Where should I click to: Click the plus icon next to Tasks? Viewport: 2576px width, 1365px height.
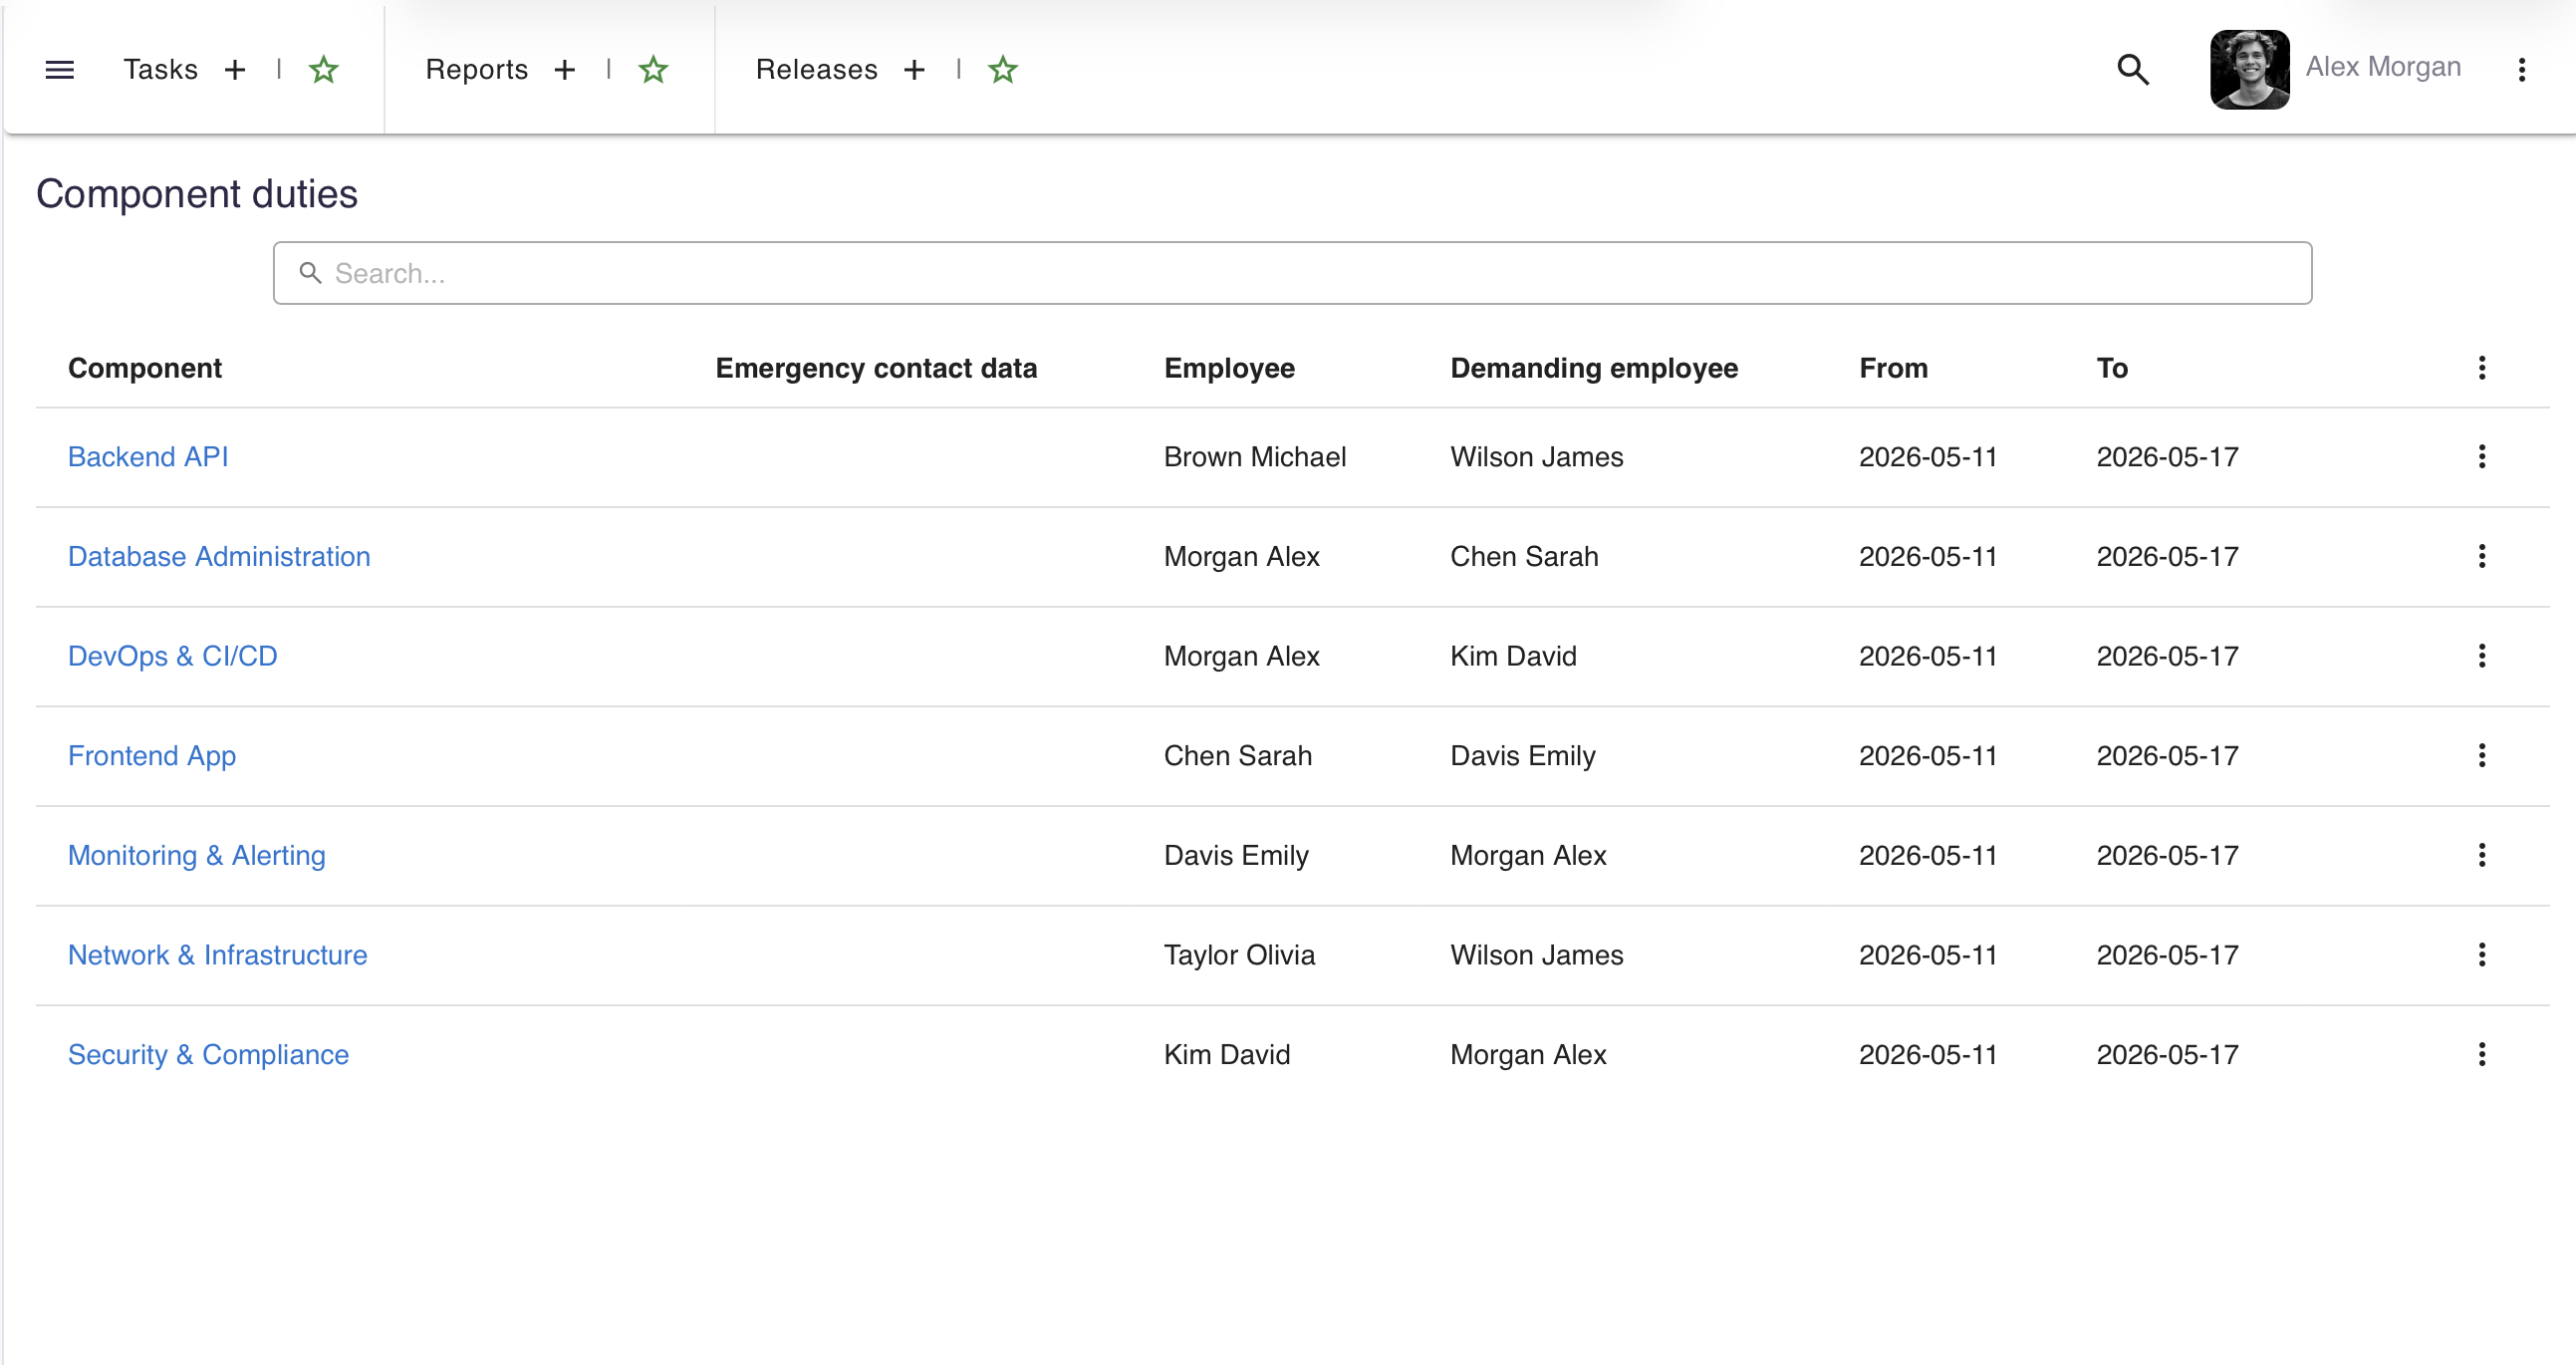click(x=235, y=69)
